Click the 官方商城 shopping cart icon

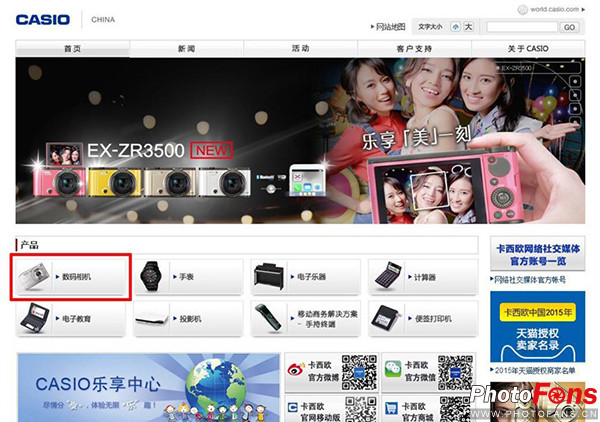click(391, 409)
